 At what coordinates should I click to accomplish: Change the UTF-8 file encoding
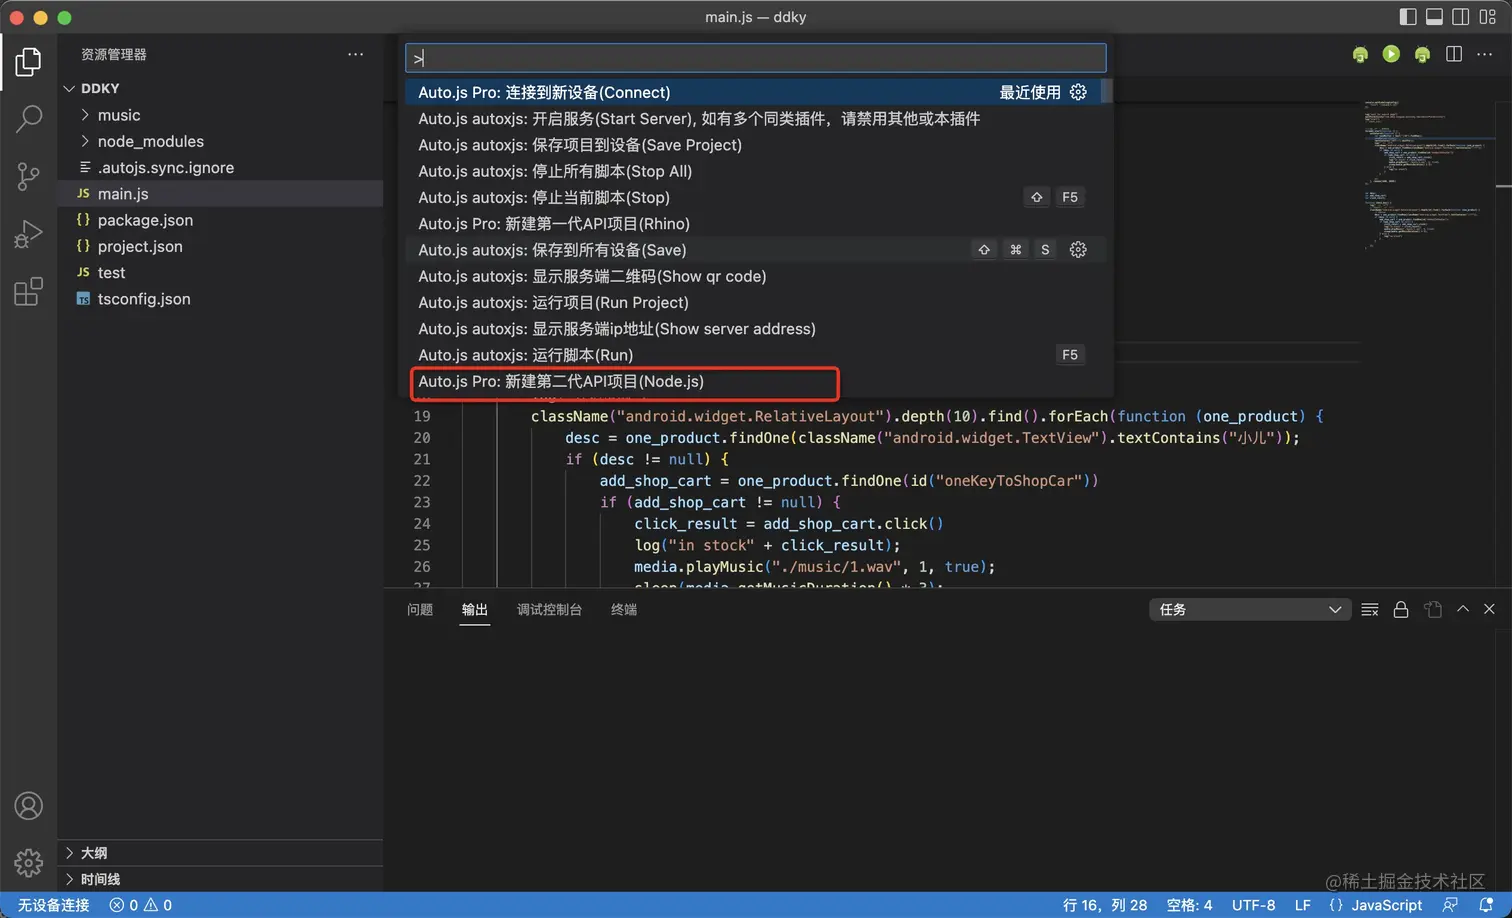pos(1253,905)
